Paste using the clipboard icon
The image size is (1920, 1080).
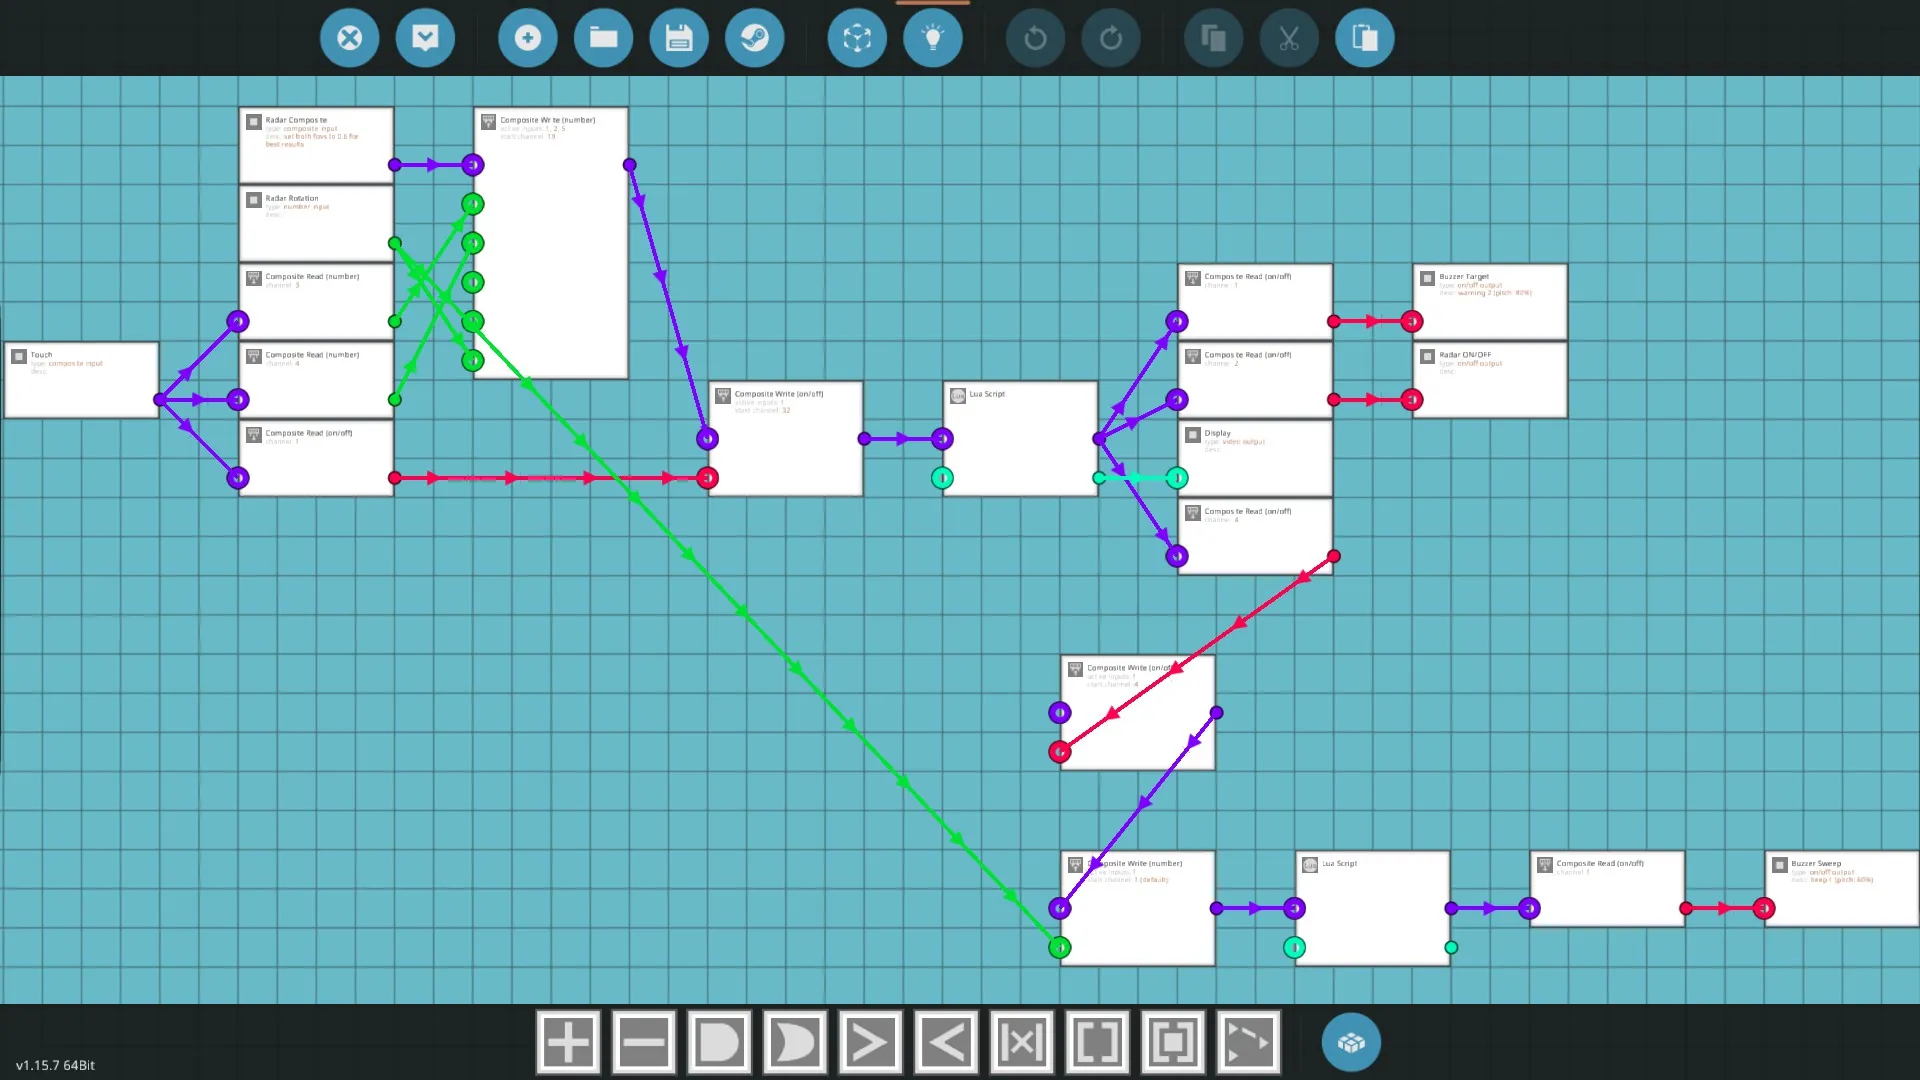pyautogui.click(x=1365, y=38)
